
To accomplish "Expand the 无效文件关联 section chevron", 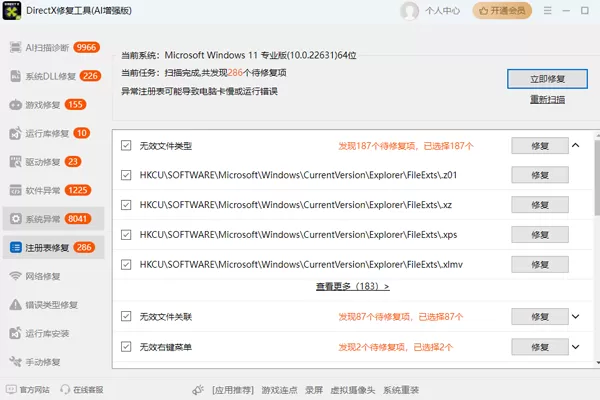I will click(576, 317).
